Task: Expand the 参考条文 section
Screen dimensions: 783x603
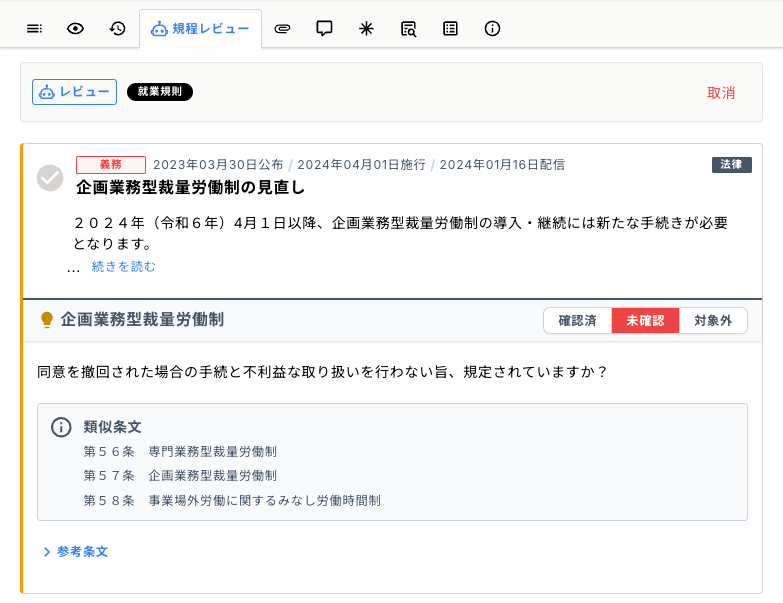Action: 75,551
